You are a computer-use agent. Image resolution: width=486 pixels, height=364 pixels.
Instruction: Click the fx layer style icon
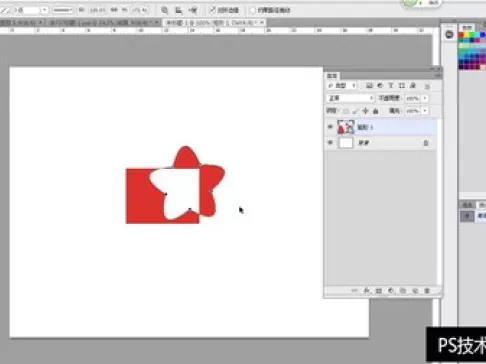(x=366, y=291)
